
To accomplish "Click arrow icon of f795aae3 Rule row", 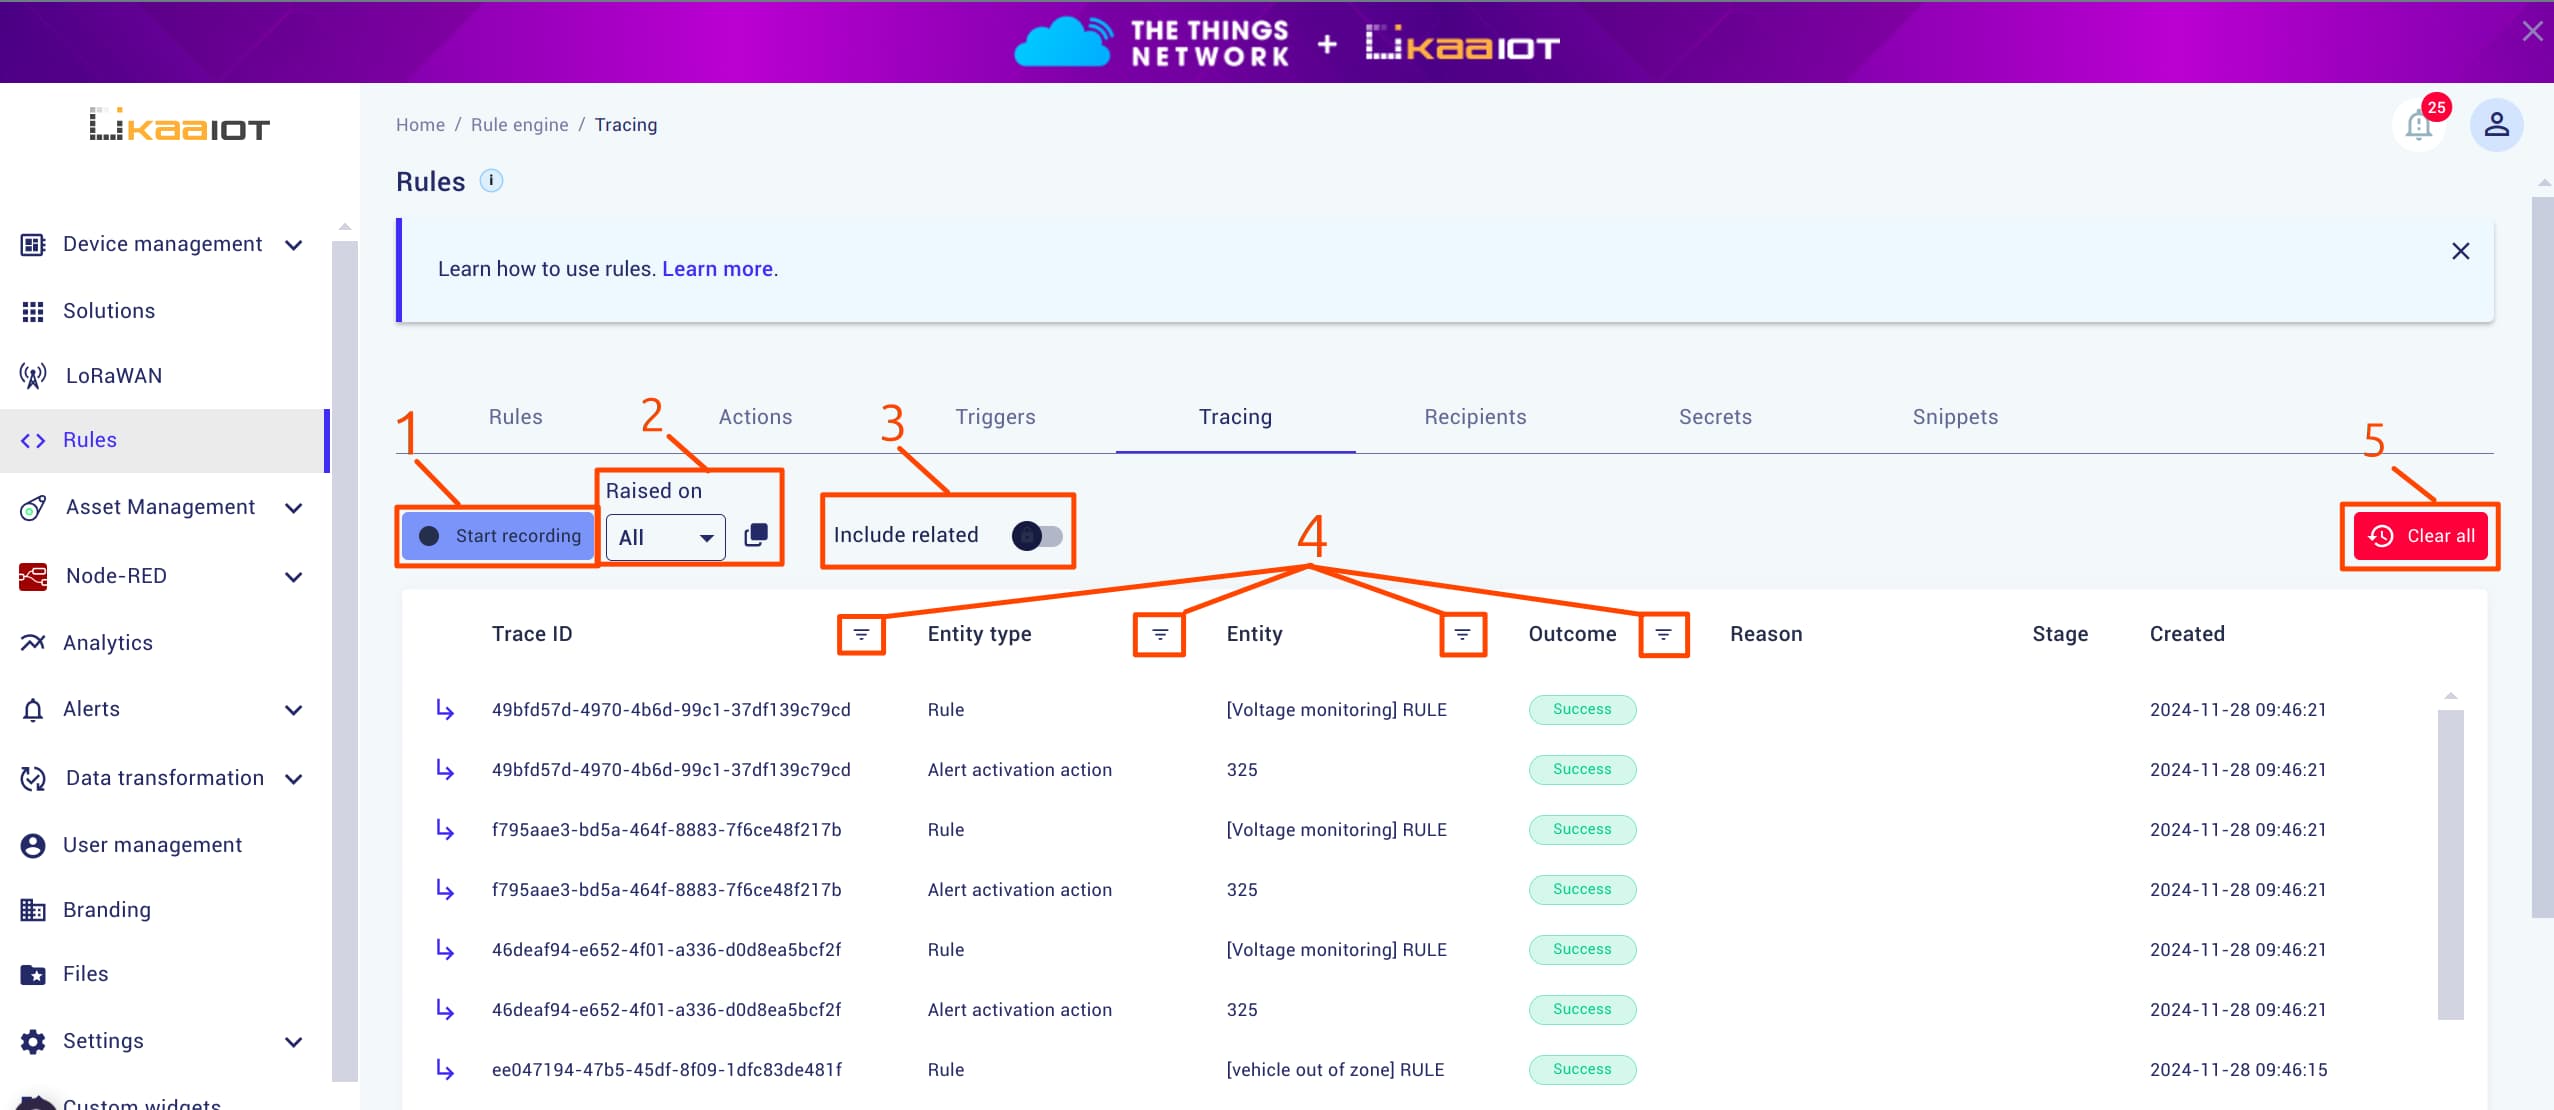I will (x=445, y=830).
